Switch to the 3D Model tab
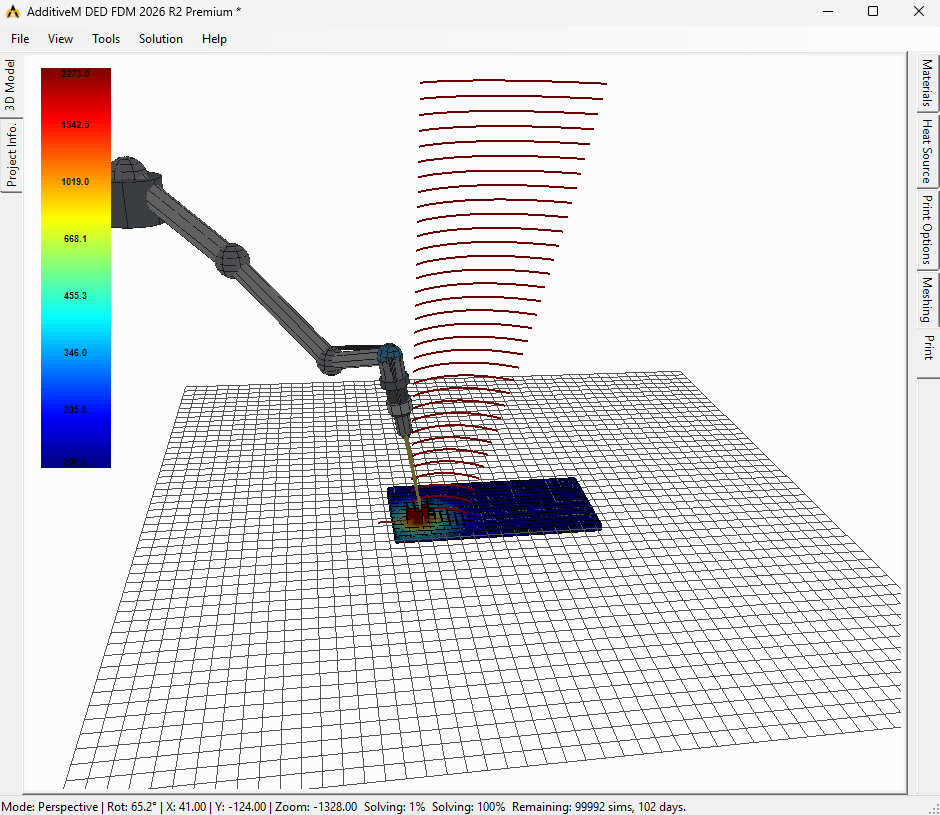940x815 pixels. pos(10,85)
